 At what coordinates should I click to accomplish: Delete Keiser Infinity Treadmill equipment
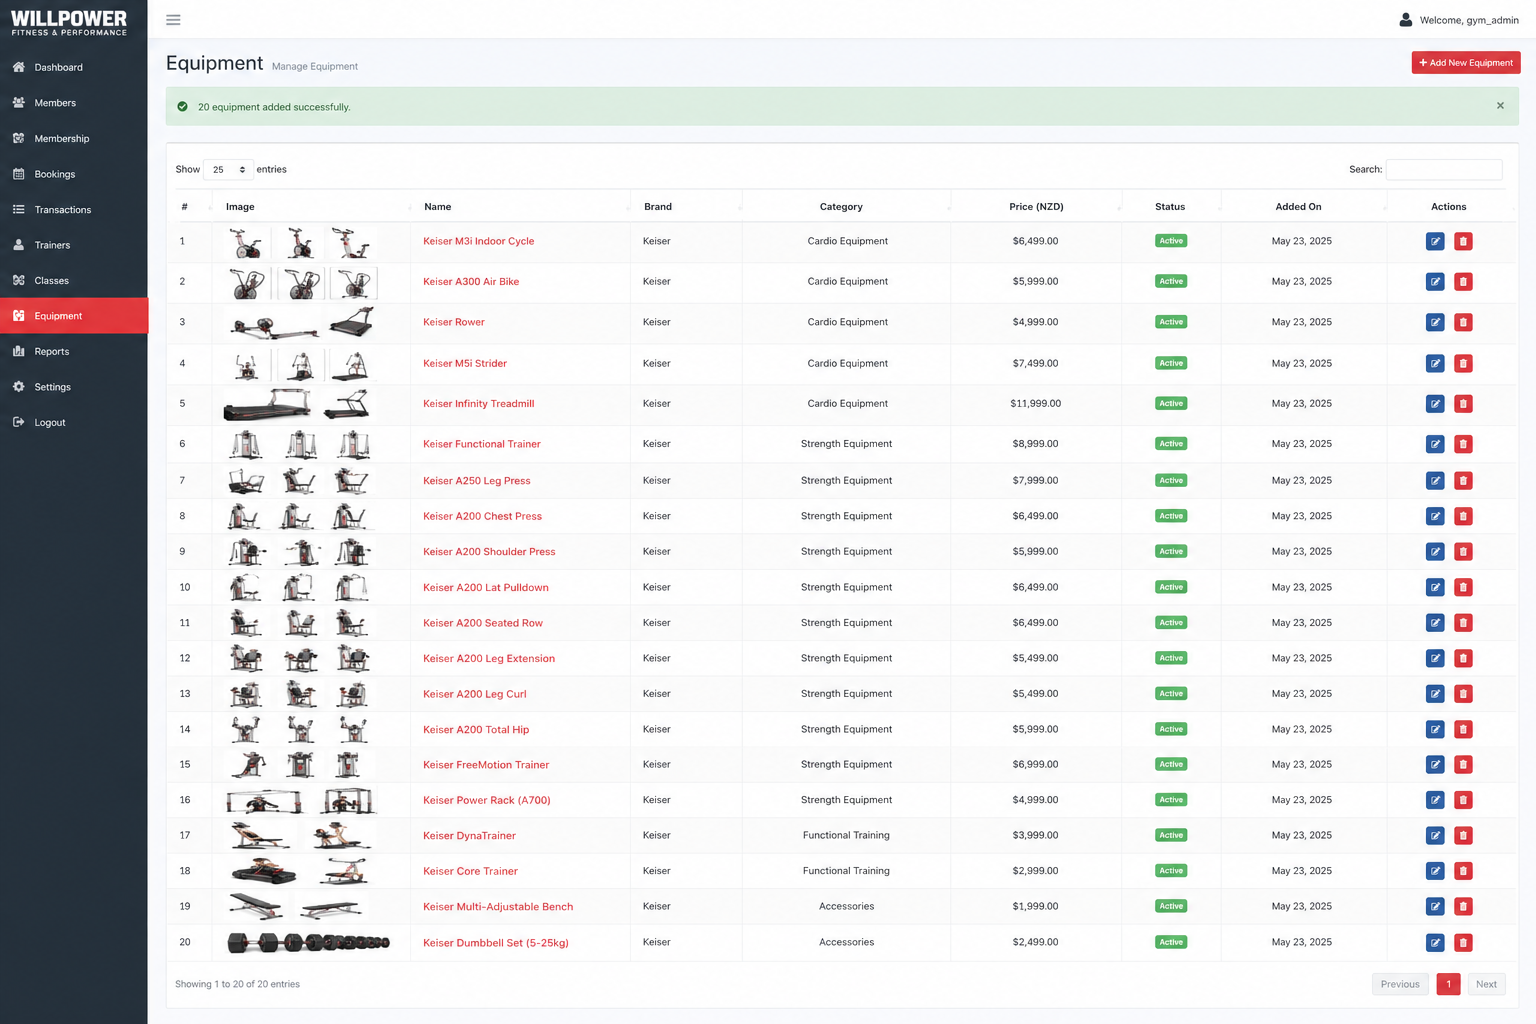1463,404
